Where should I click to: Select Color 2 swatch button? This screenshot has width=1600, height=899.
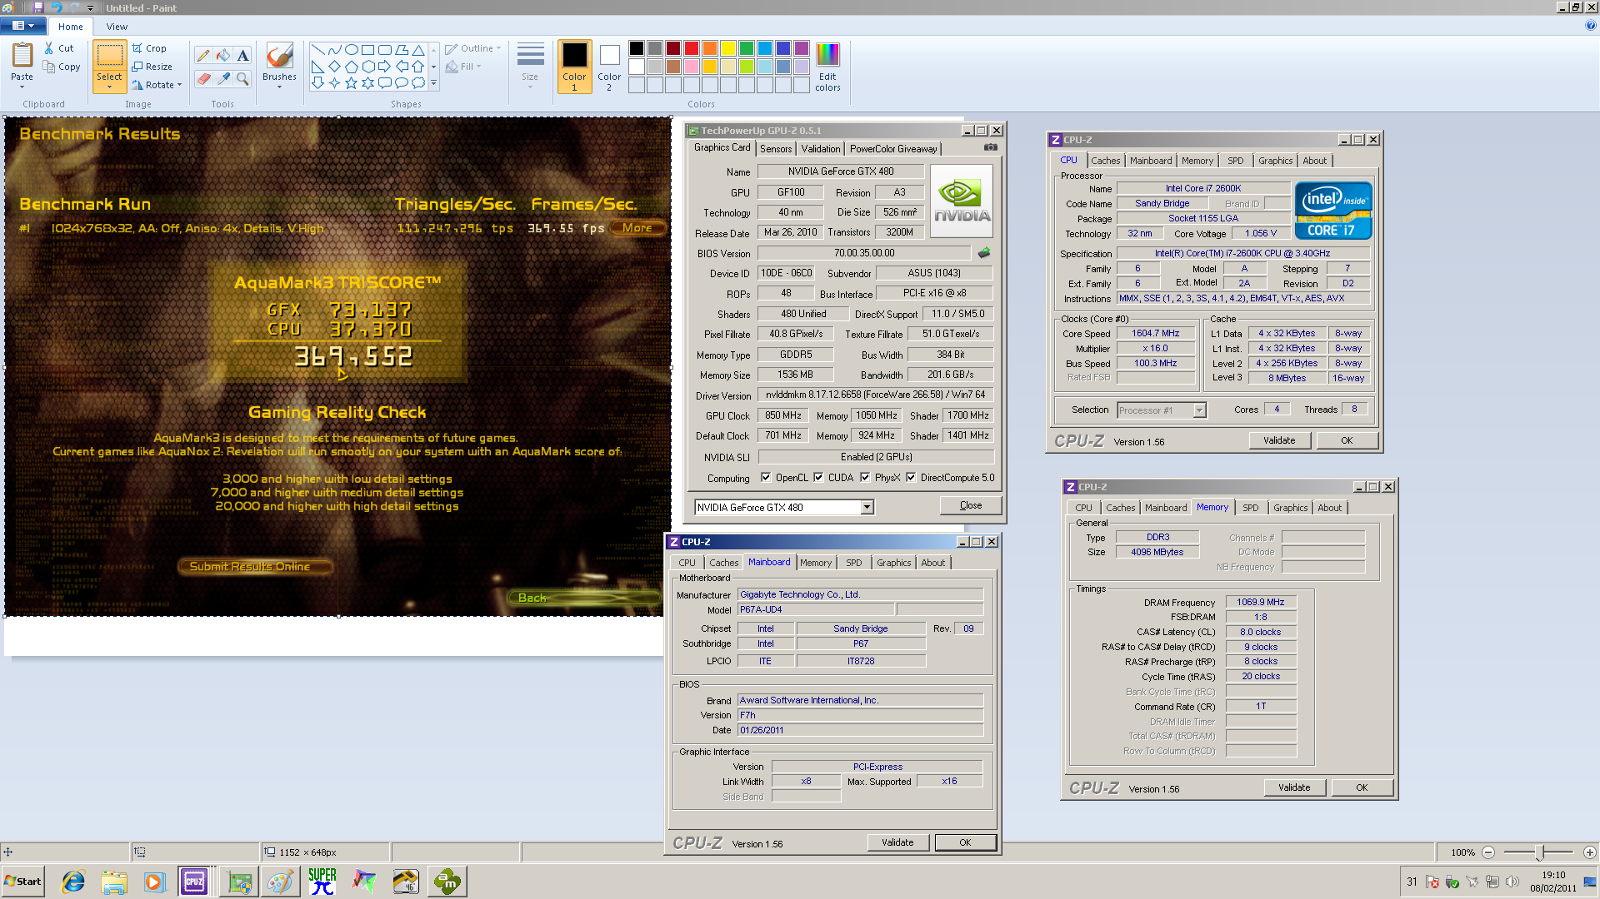click(609, 67)
